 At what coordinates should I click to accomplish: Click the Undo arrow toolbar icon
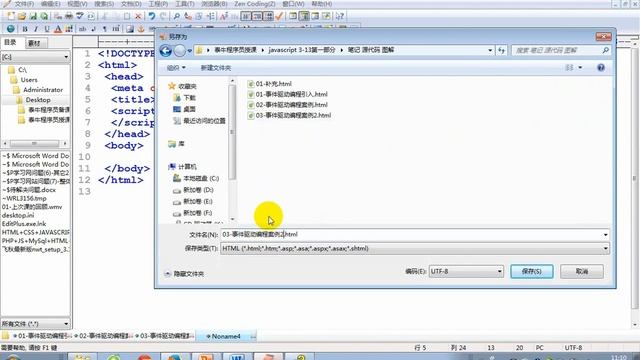coord(152,16)
